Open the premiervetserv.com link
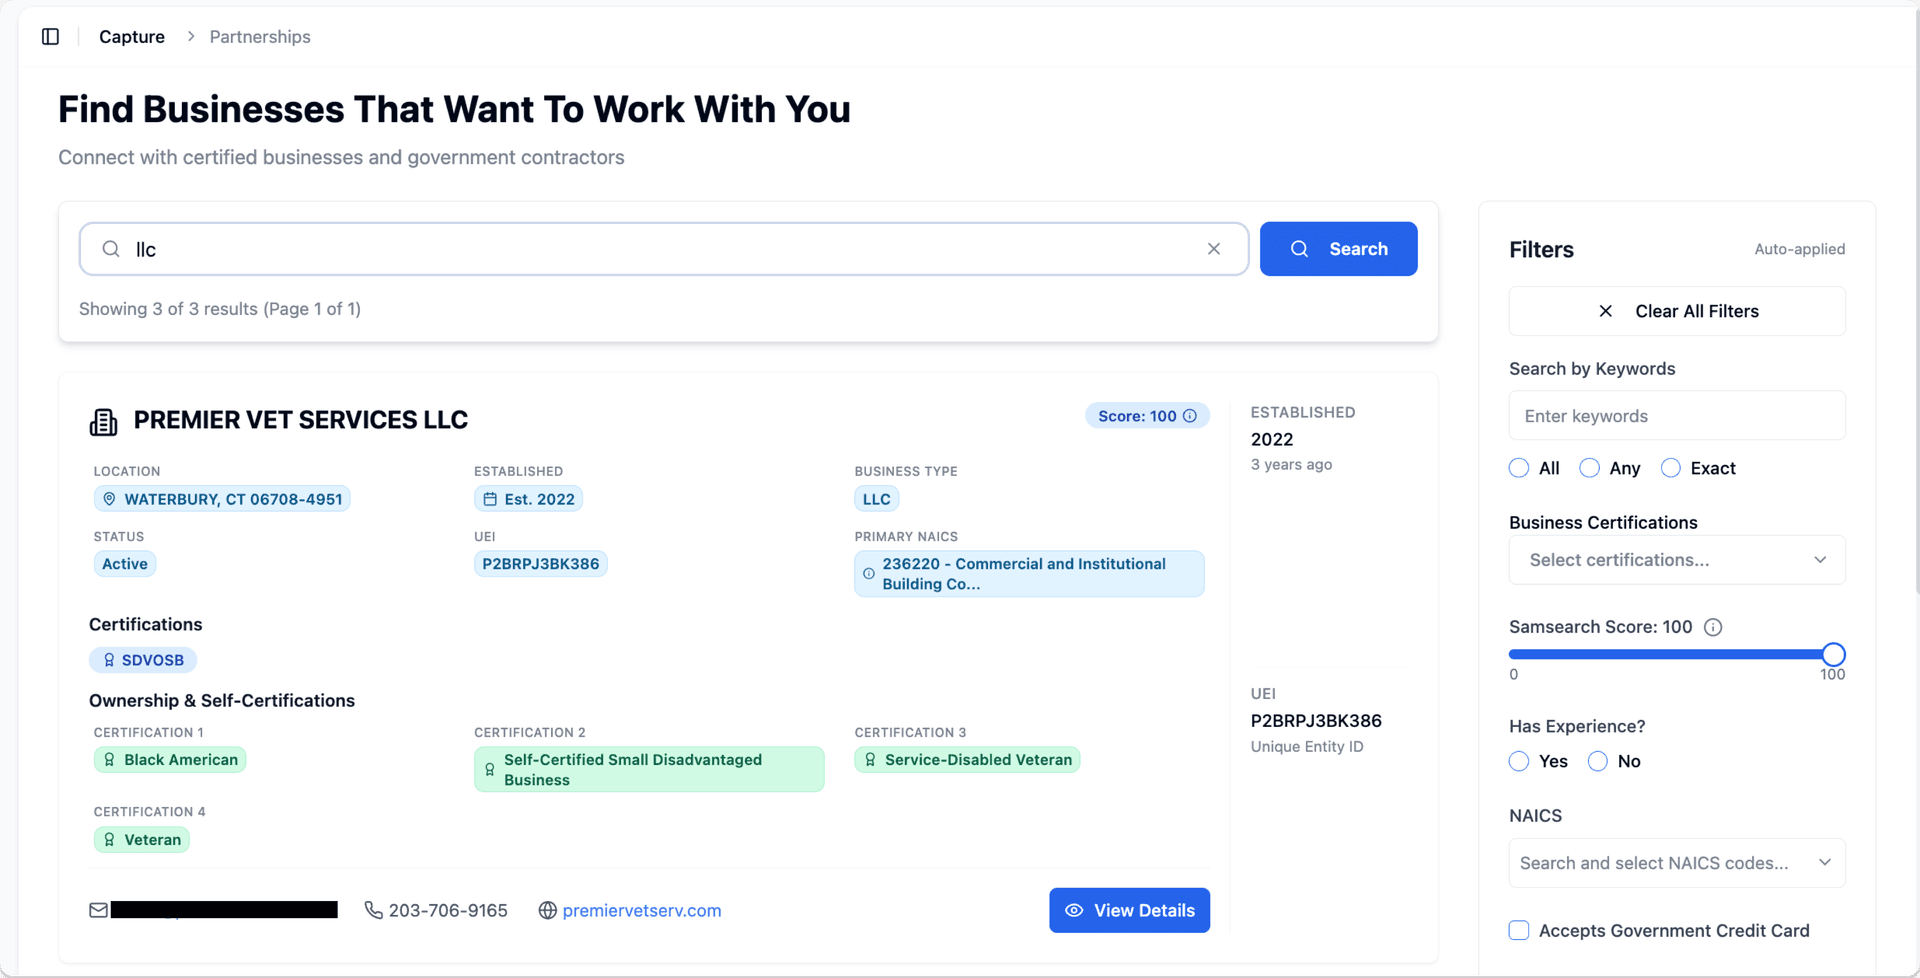This screenshot has height=978, width=1920. [641, 910]
